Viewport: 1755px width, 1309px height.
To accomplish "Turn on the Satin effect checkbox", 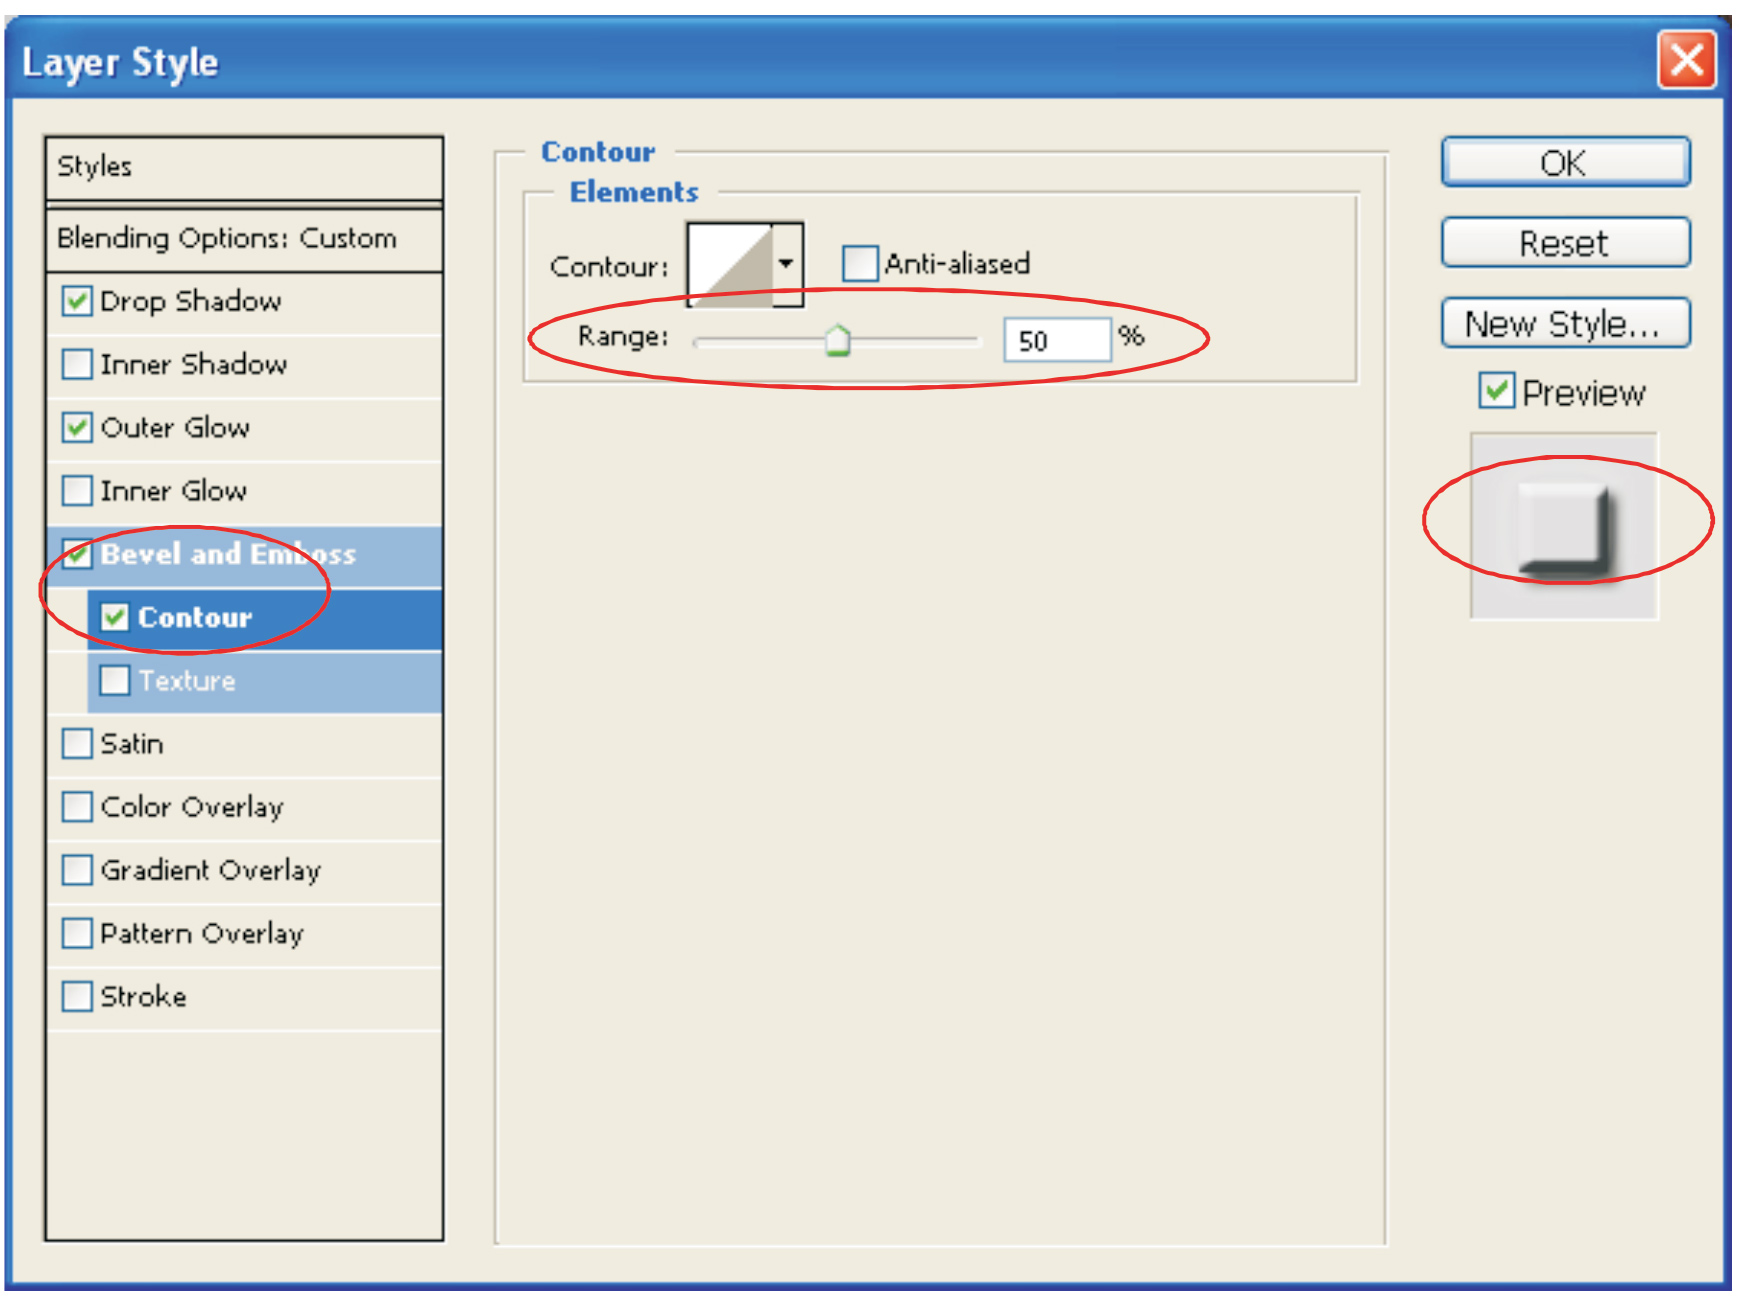I will click(77, 744).
